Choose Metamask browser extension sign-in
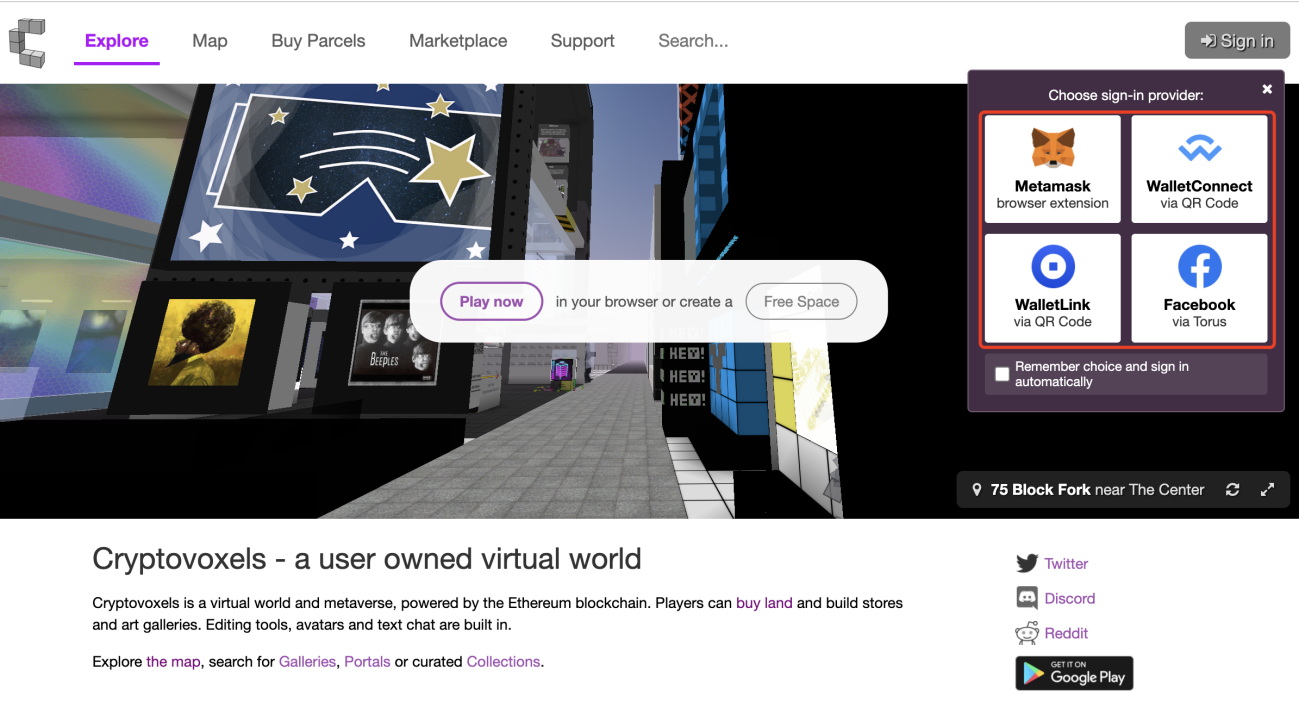The width and height of the screenshot is (1299, 720). [1052, 169]
